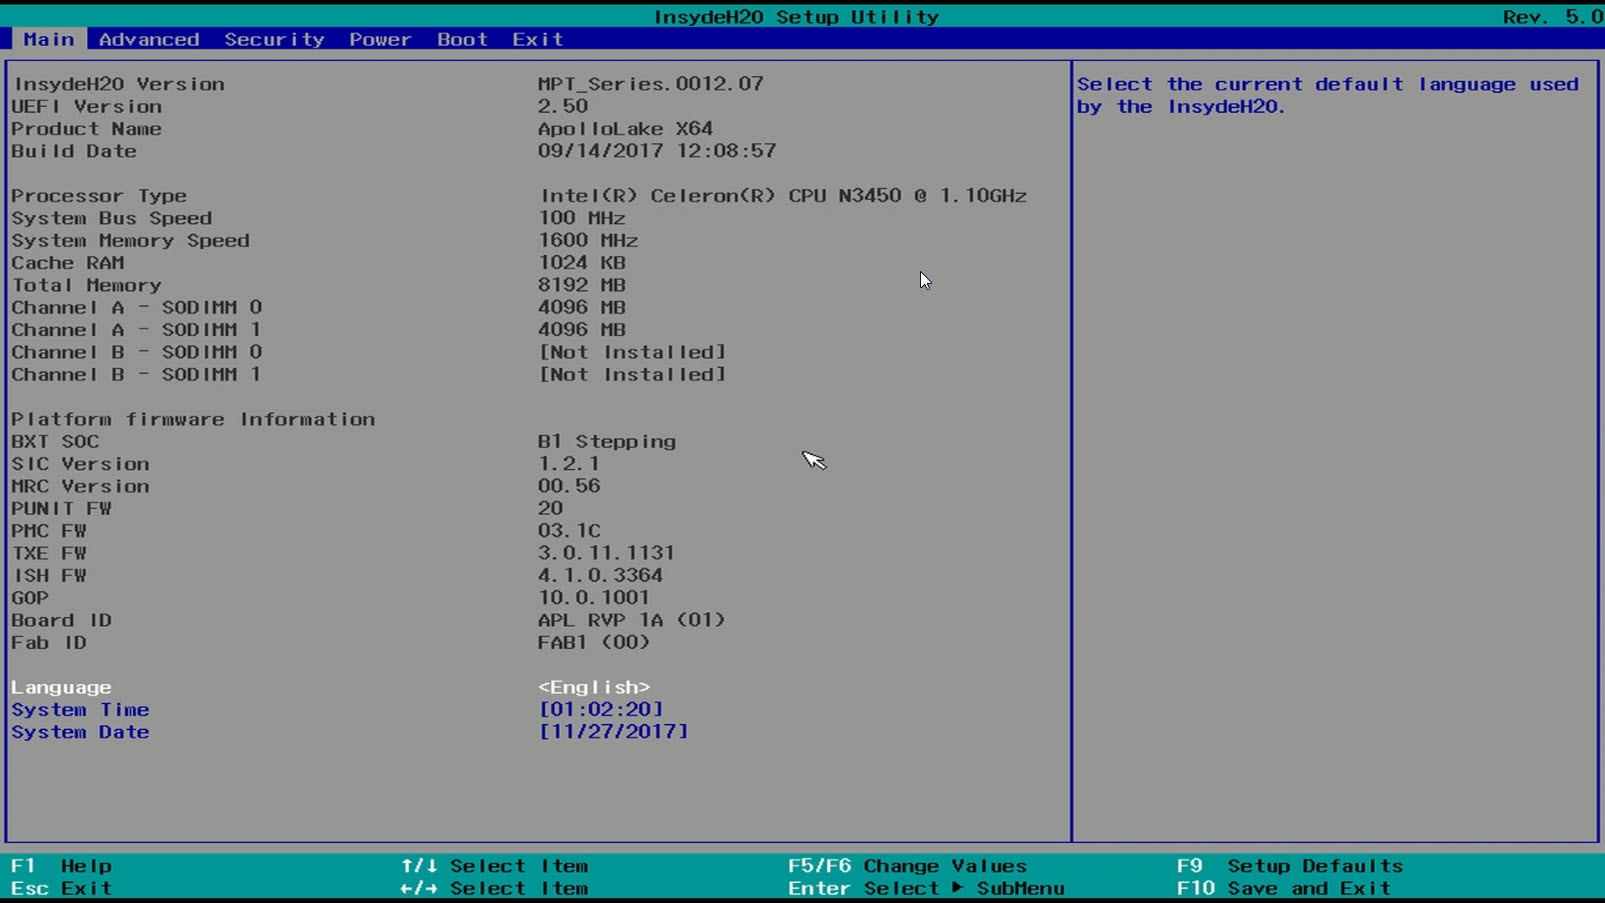Click the language help description text
Viewport: 1605px width, 903px height.
(x=1328, y=95)
